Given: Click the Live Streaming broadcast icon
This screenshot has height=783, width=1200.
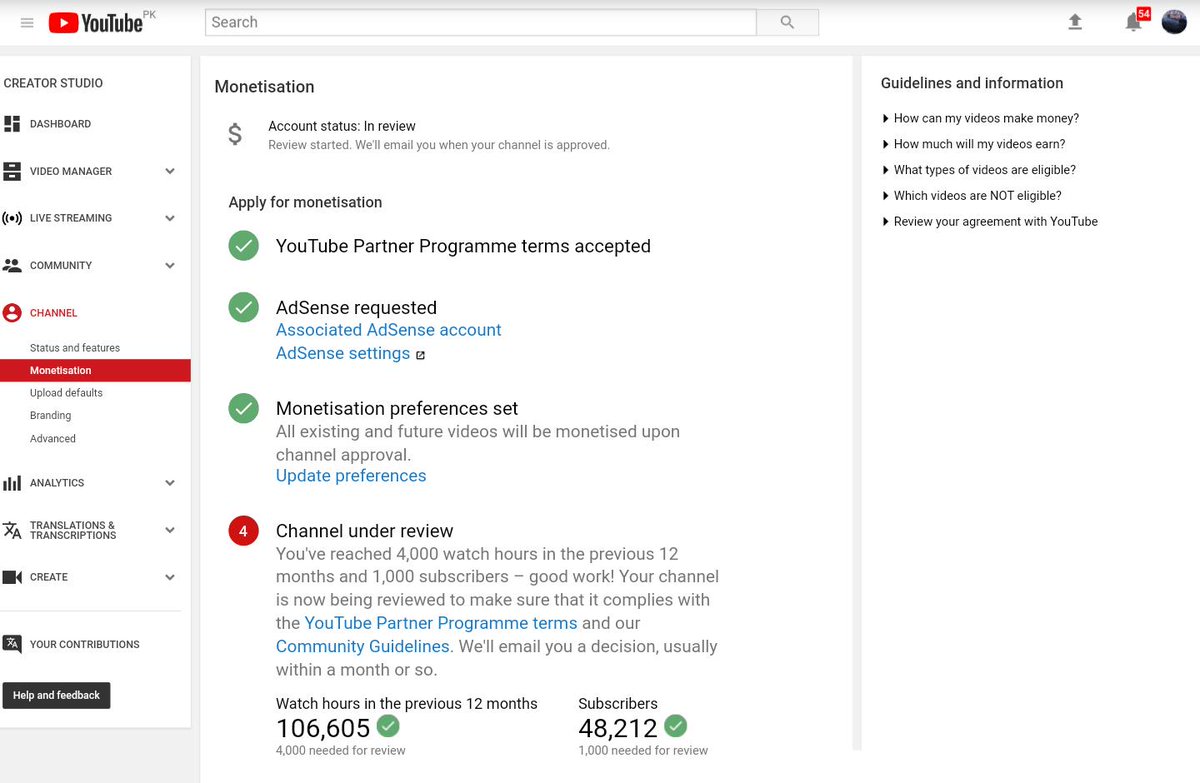Looking at the screenshot, I should (x=12, y=218).
